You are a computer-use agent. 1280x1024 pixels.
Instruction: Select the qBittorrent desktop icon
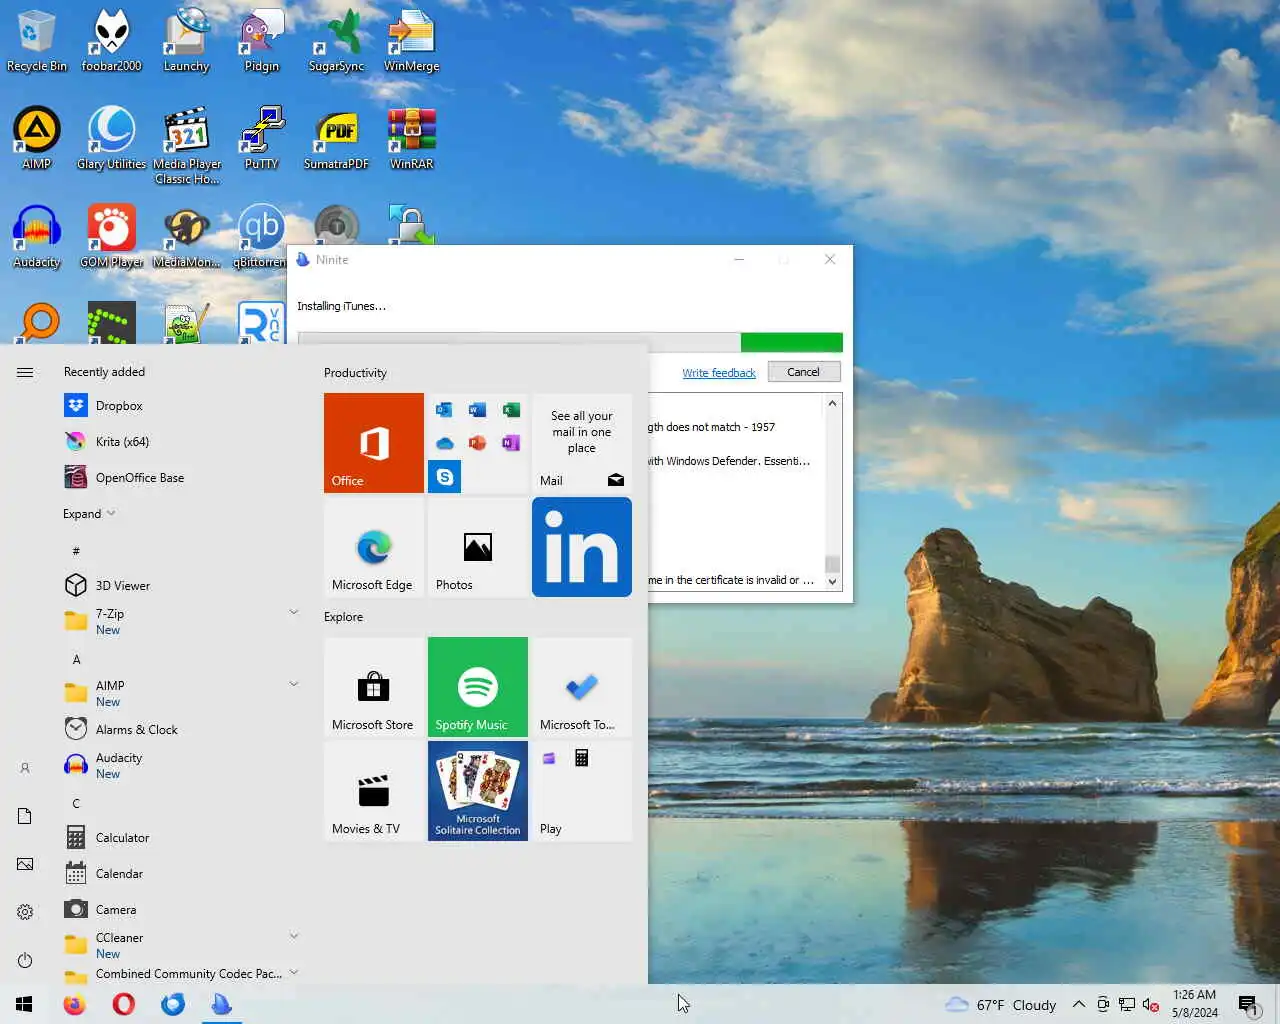tap(261, 237)
